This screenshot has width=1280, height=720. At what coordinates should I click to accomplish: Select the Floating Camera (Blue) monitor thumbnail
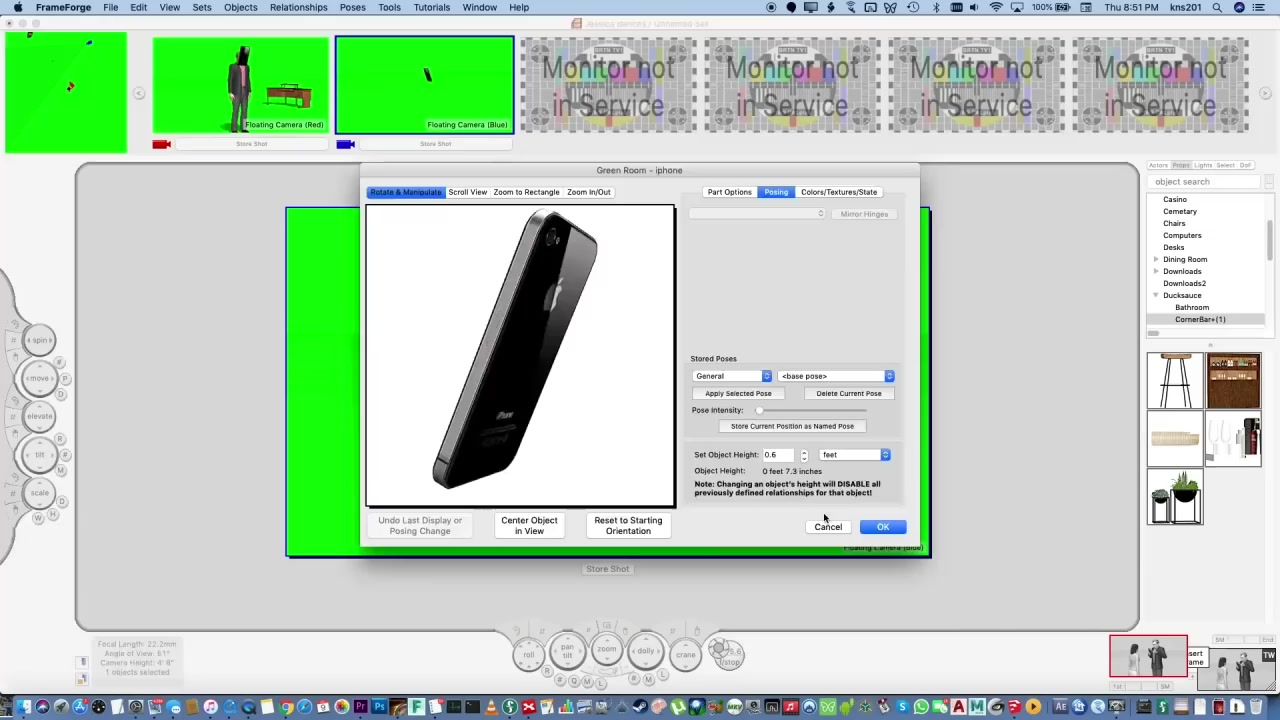424,85
